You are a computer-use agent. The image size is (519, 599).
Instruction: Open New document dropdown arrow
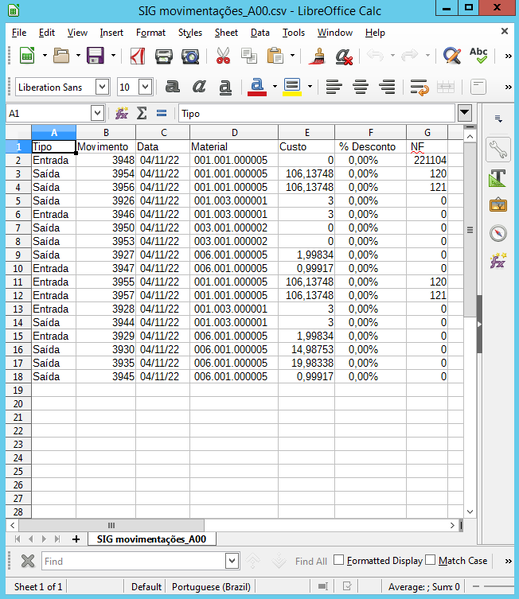tap(44, 56)
